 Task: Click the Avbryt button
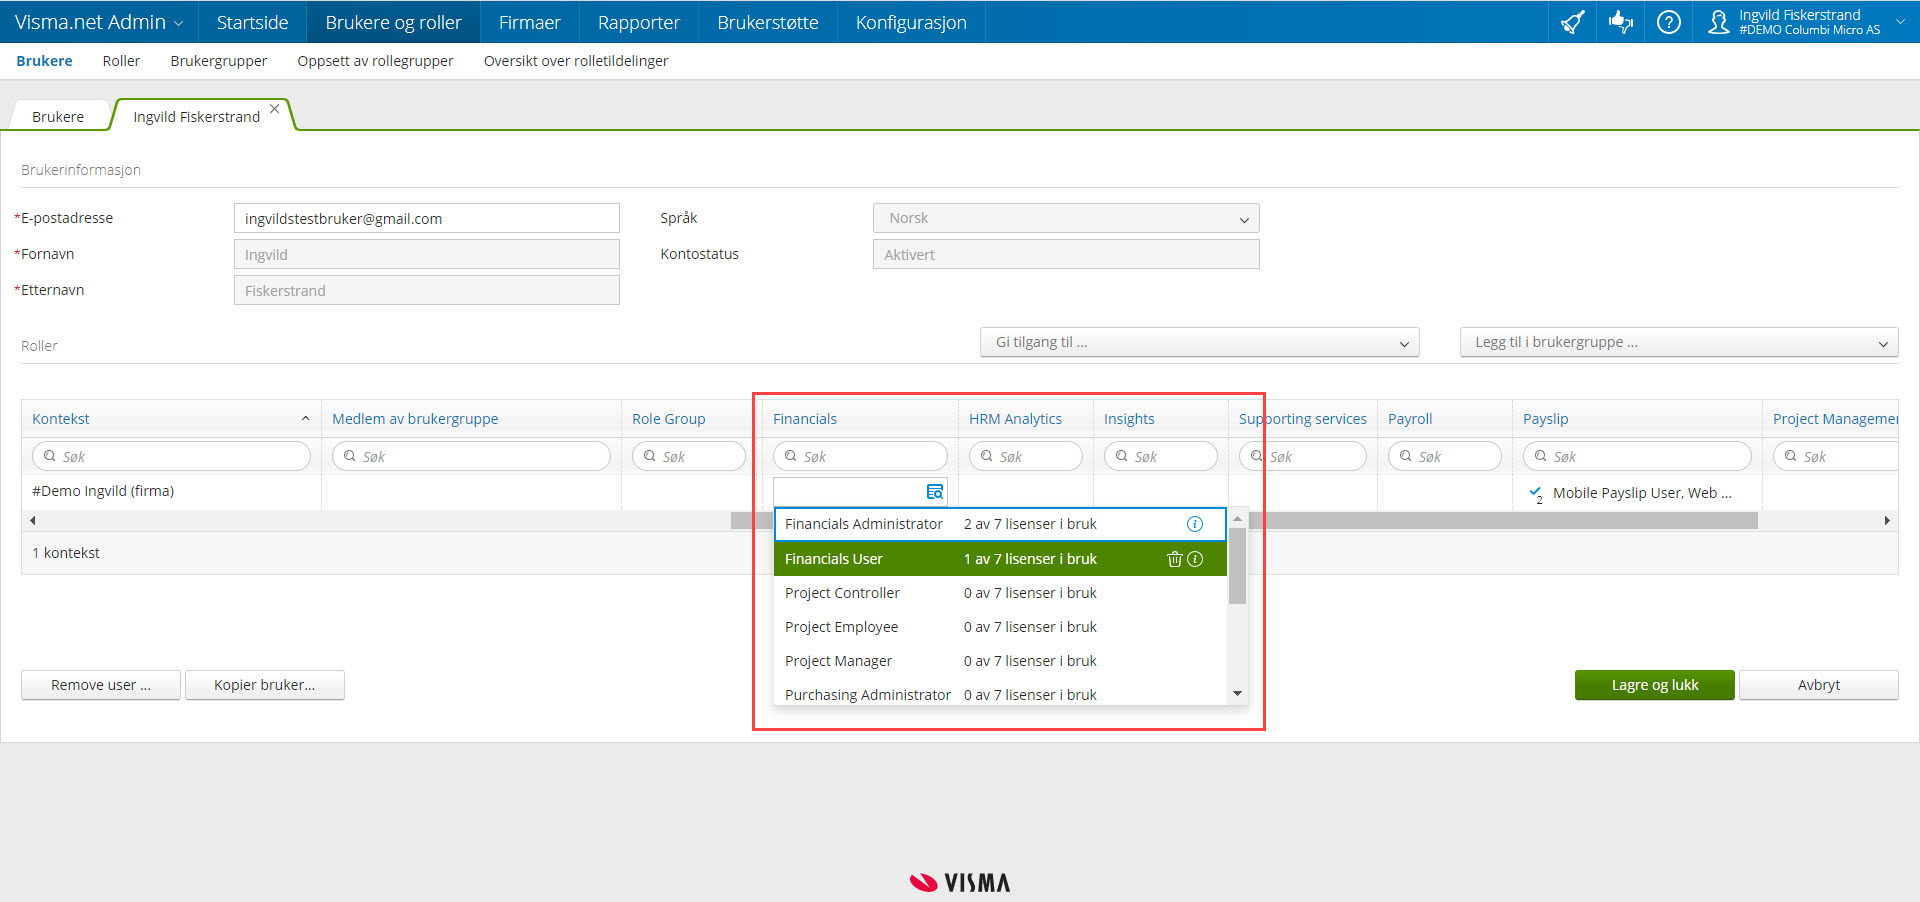point(1819,685)
